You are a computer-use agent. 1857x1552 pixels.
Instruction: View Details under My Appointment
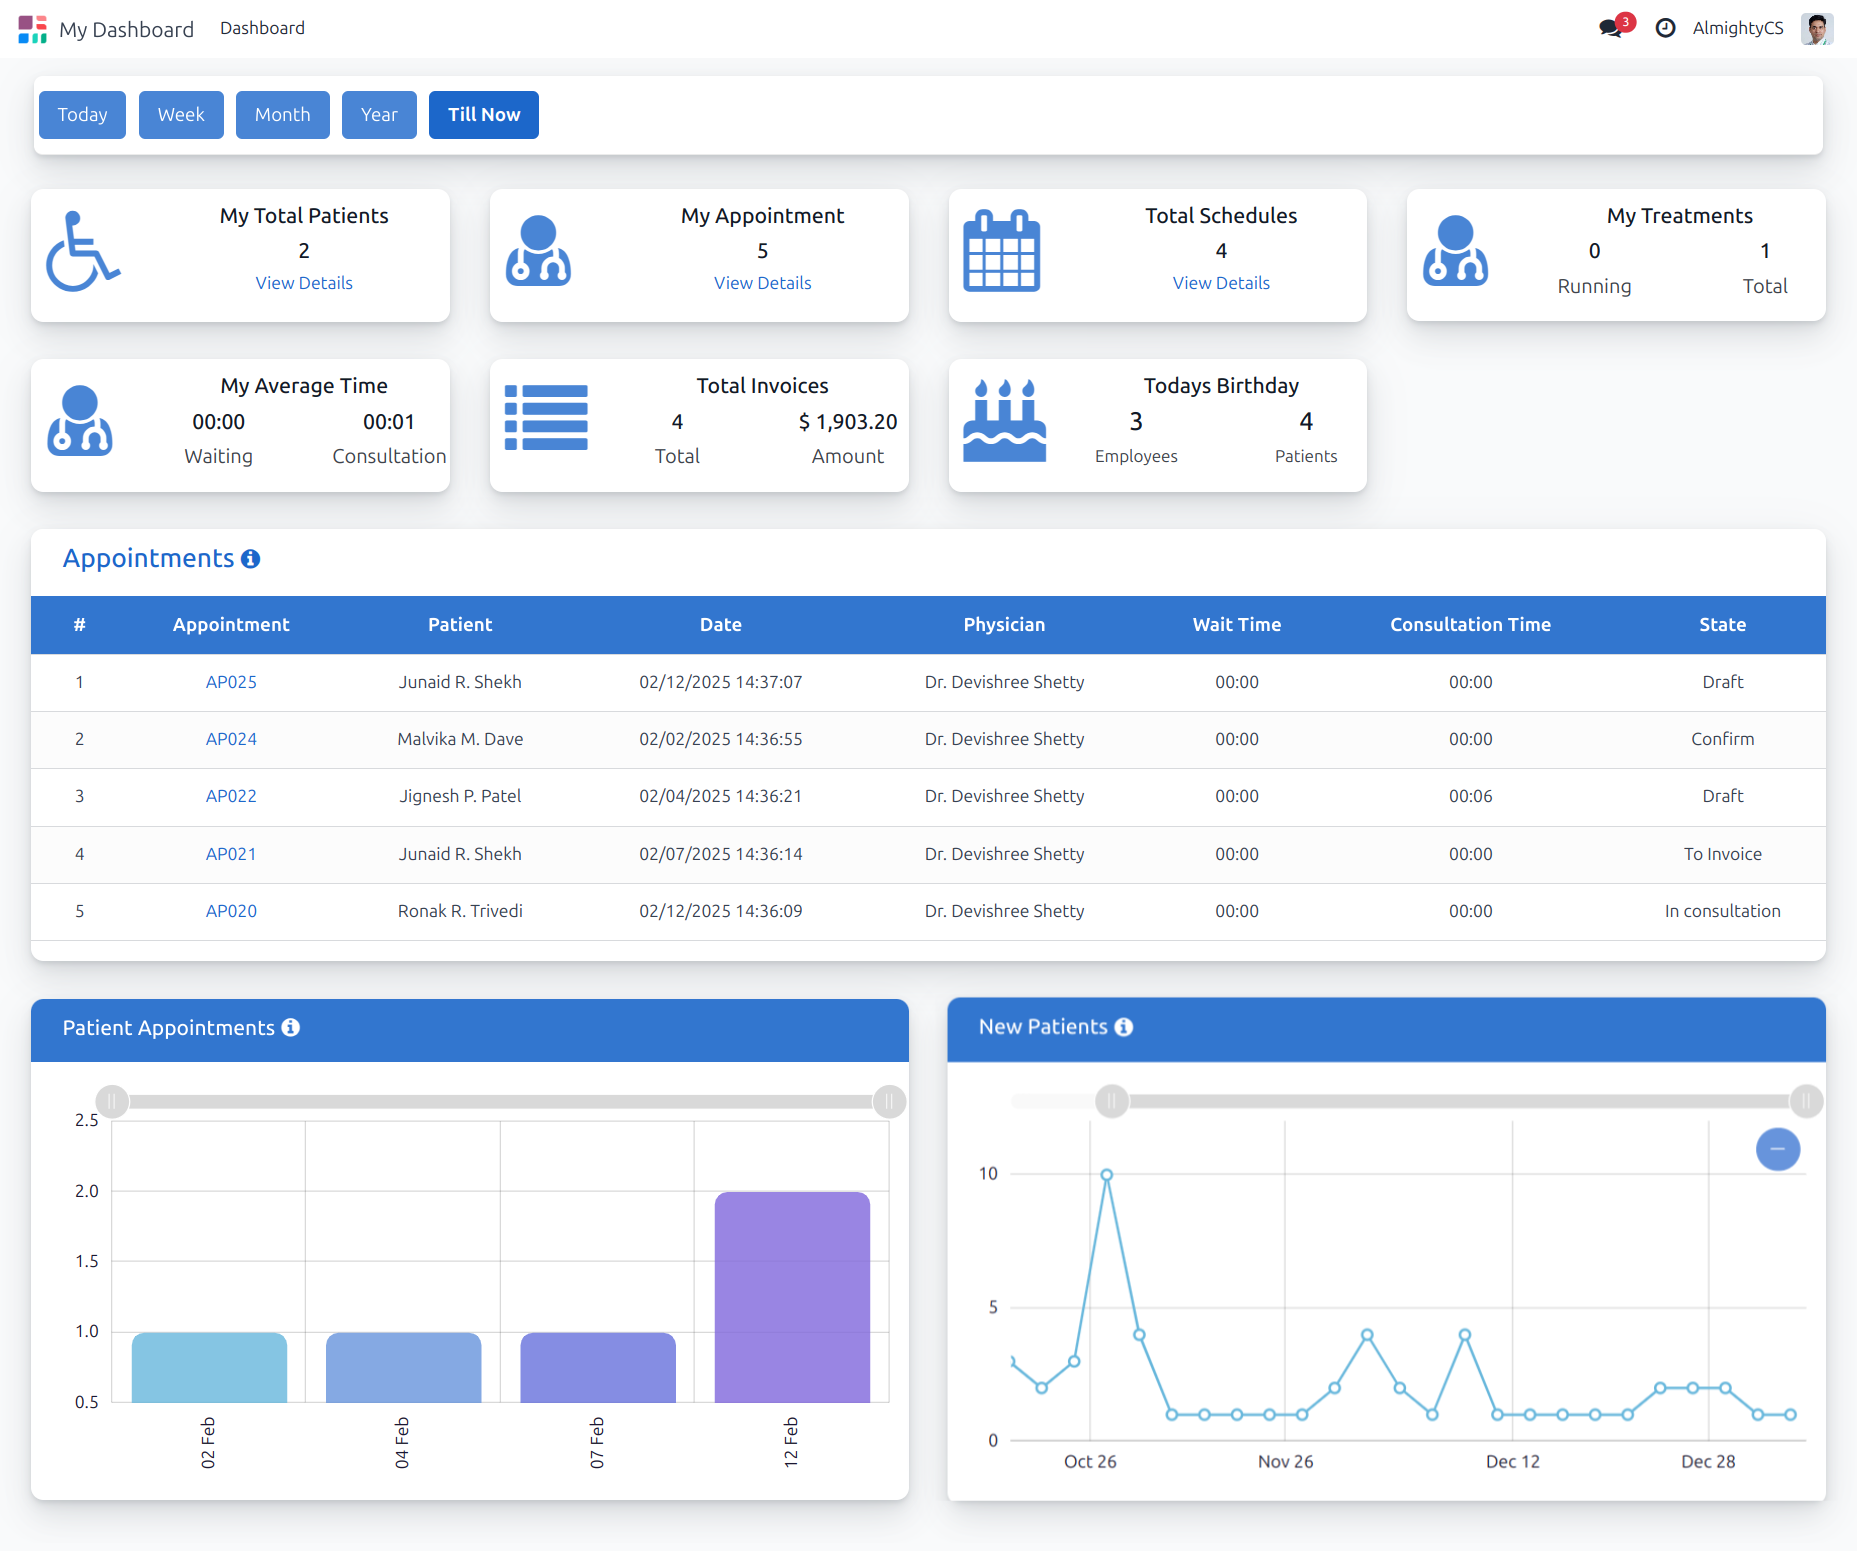(762, 283)
